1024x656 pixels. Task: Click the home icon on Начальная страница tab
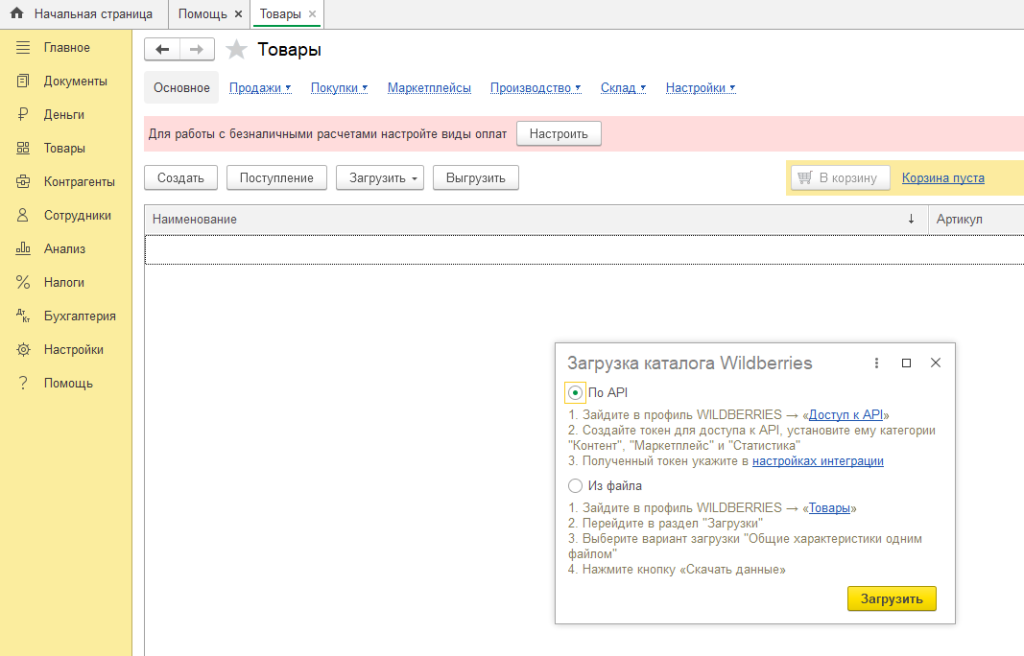point(17,13)
